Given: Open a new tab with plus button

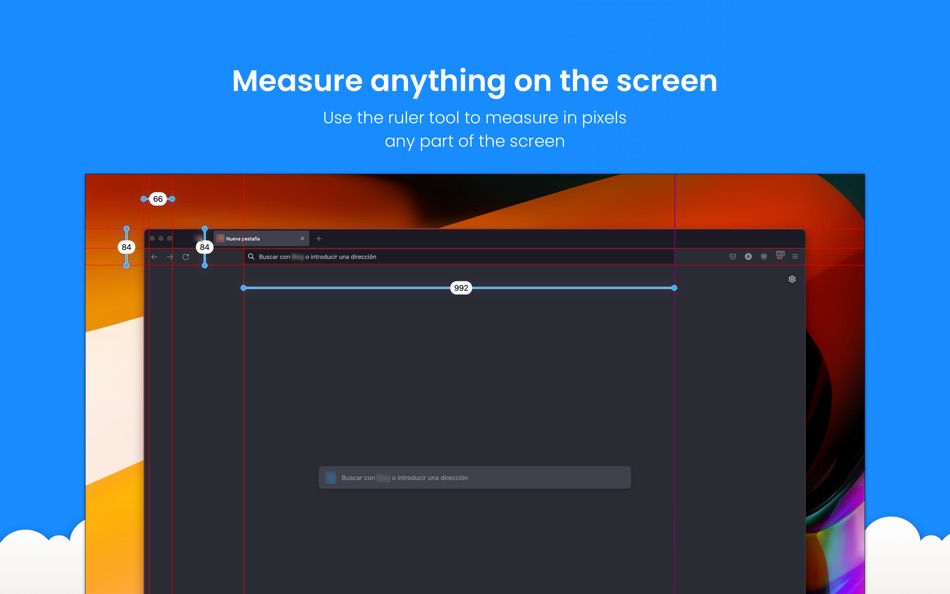Looking at the screenshot, I should coord(319,239).
